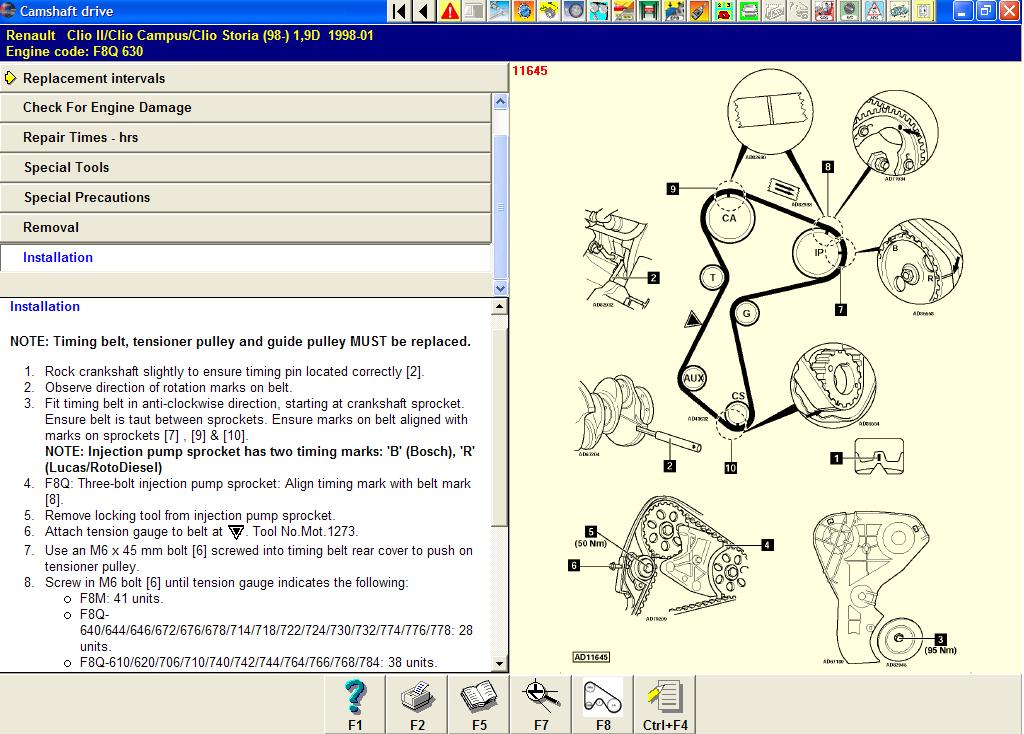Click the red diagram number 11645
1024x734 pixels.
[x=530, y=71]
